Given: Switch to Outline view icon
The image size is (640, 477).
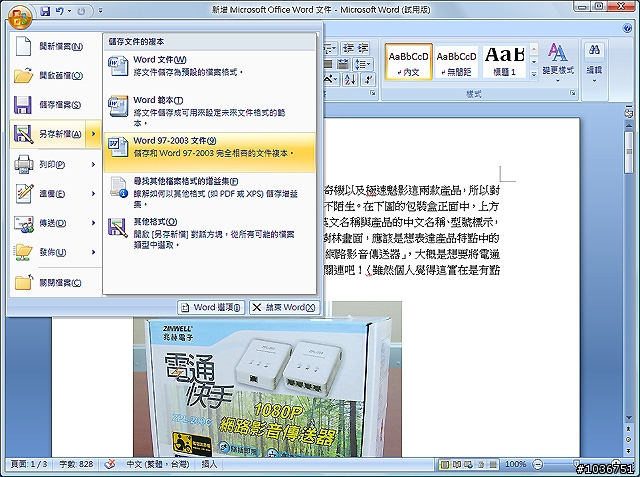Looking at the screenshot, I should [481, 464].
